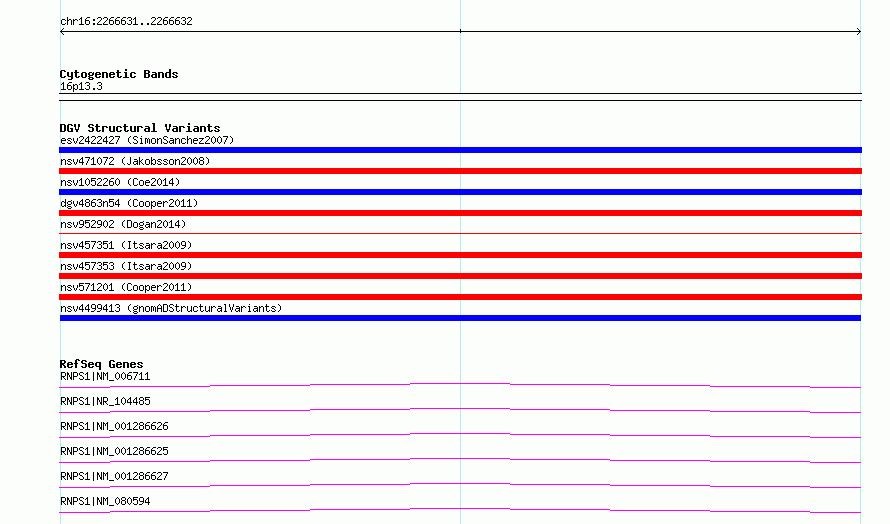
Task: Open the esv2422427 (SimonSanchez2007) variant label
Action: 147,140
